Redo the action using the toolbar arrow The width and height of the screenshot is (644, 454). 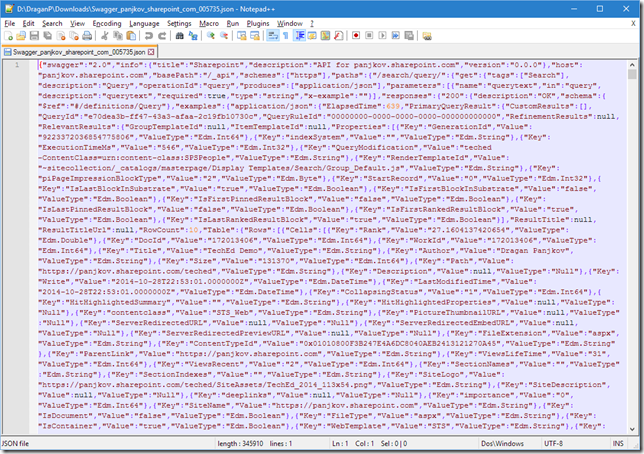(x=162, y=36)
